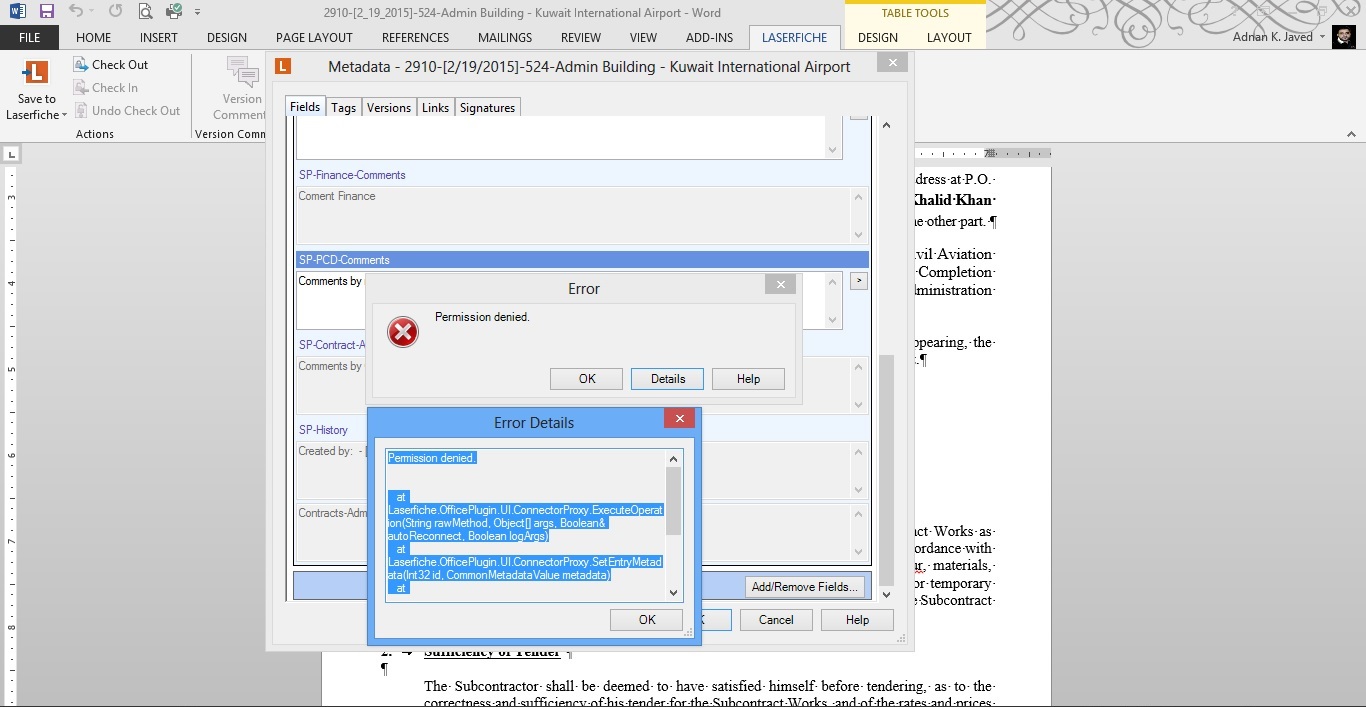Select the SP-PCD-Comments field header
This screenshot has width=1366, height=707.
tap(582, 260)
